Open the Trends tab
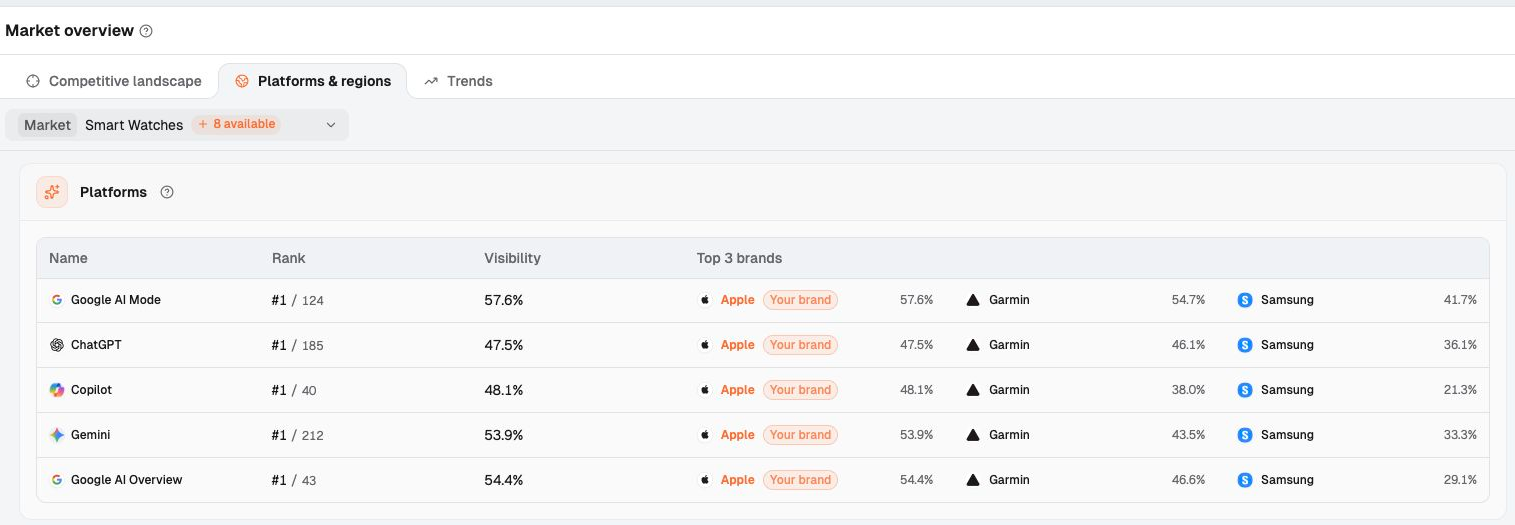Image resolution: width=1515 pixels, height=525 pixels. point(458,81)
